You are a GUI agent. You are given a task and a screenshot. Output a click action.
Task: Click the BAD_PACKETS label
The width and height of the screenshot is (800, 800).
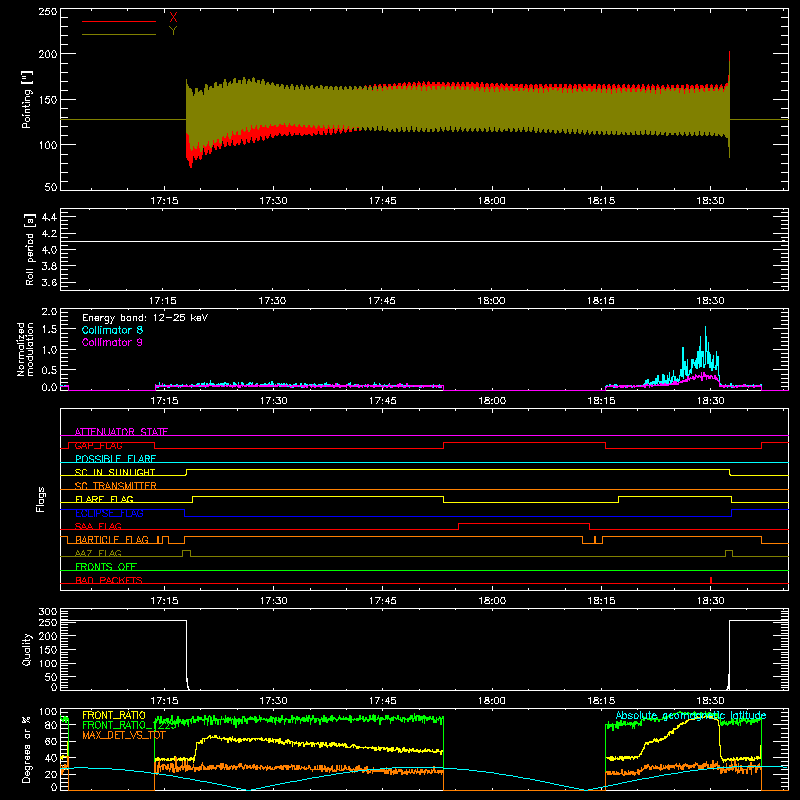click(x=109, y=580)
